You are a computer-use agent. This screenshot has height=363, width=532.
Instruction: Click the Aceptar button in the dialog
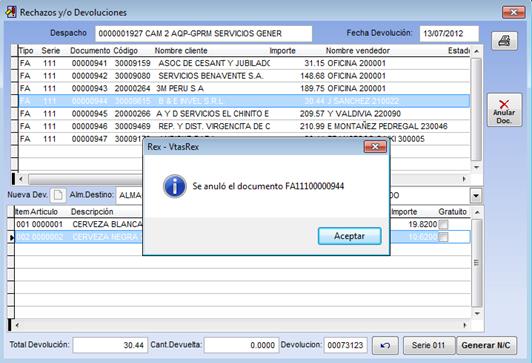[349, 236]
